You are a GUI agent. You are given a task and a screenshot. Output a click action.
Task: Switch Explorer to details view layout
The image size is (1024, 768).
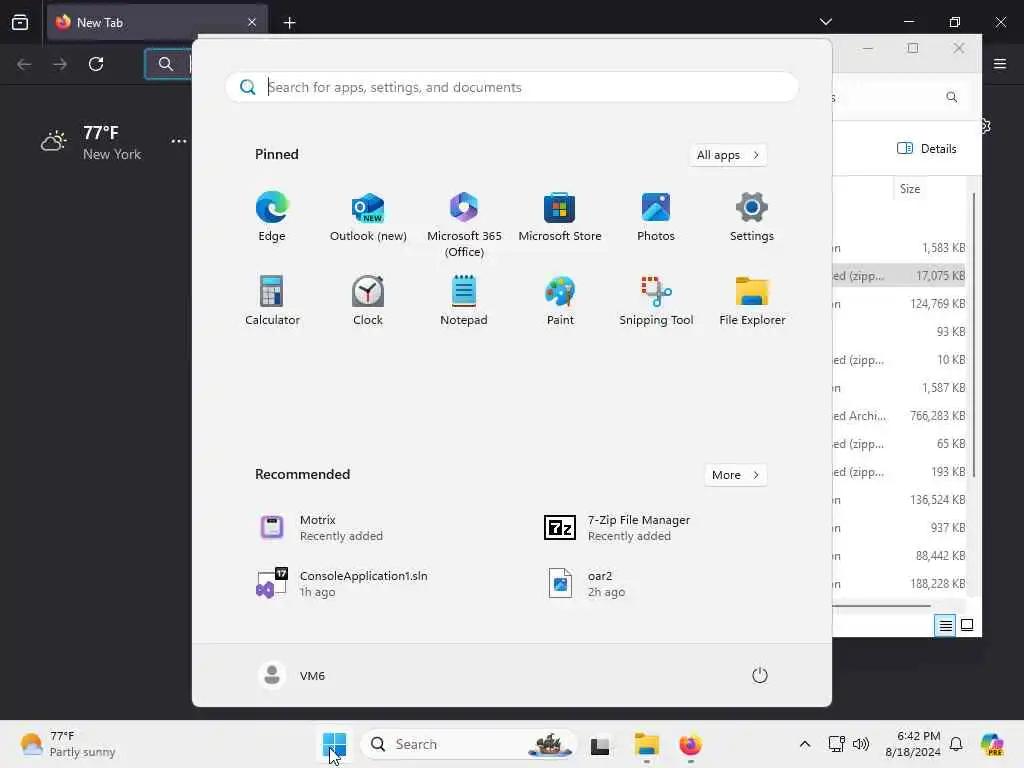tap(945, 626)
